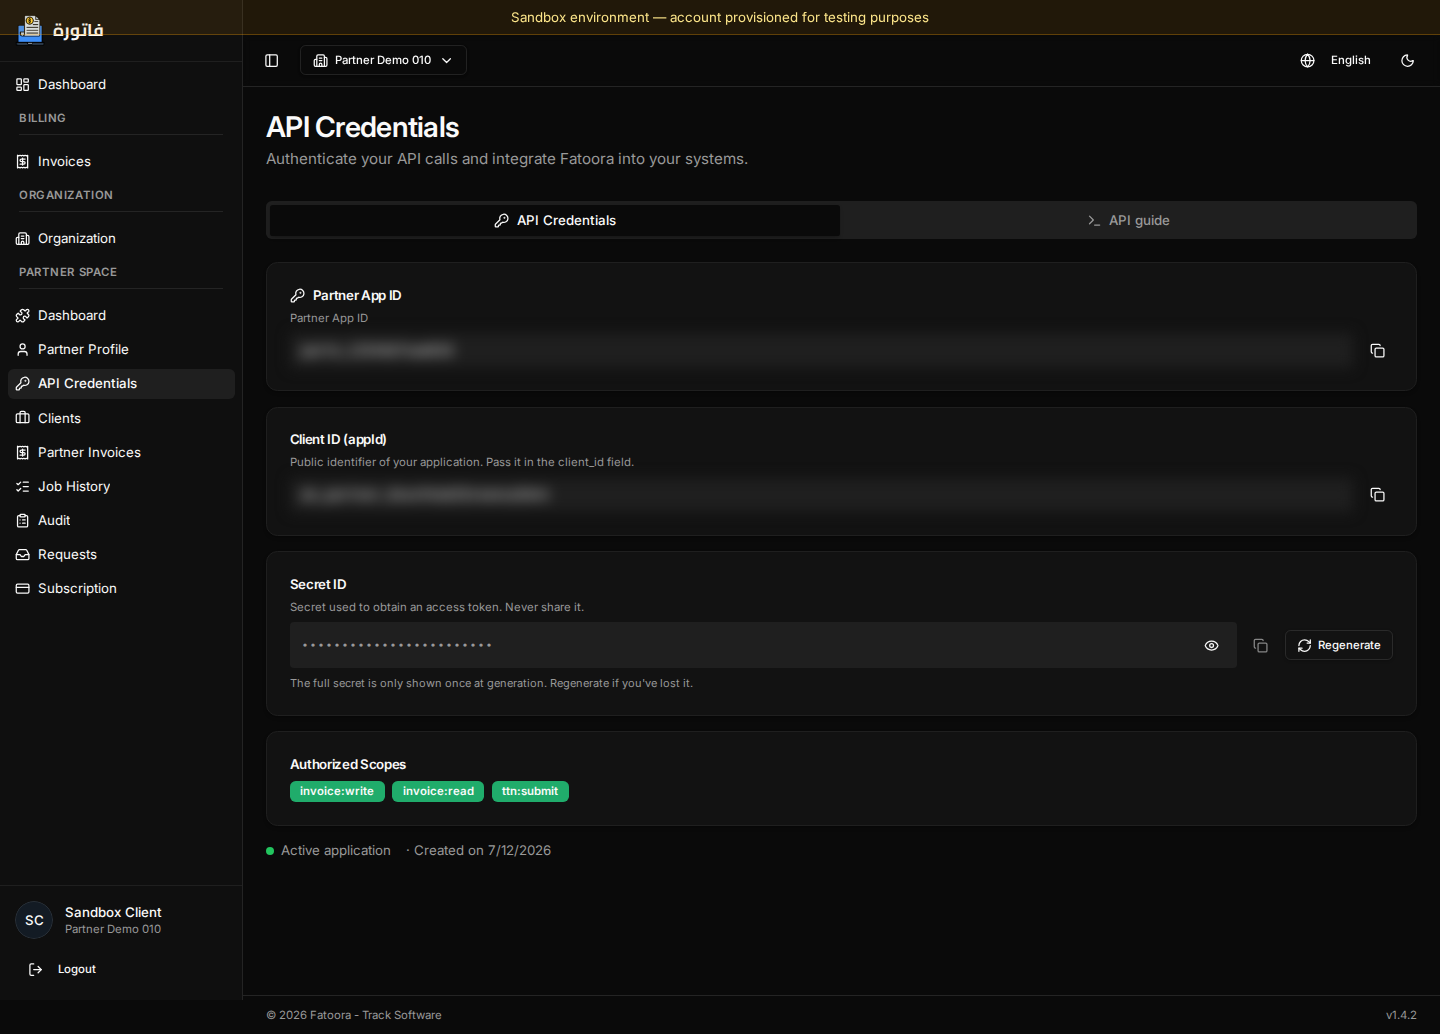This screenshot has width=1440, height=1034.
Task: Reveal the Secret ID with the eye icon
Action: tap(1211, 645)
